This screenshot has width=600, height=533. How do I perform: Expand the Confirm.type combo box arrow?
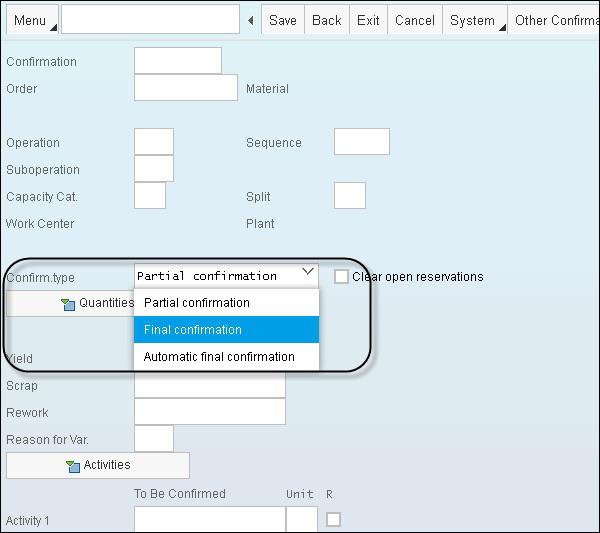coord(308,272)
